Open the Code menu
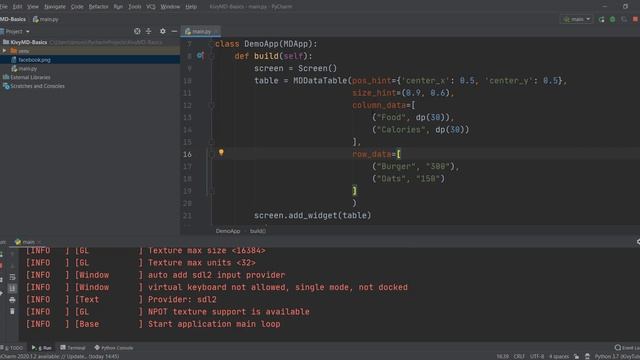This screenshot has width=640, height=360. (77, 7)
